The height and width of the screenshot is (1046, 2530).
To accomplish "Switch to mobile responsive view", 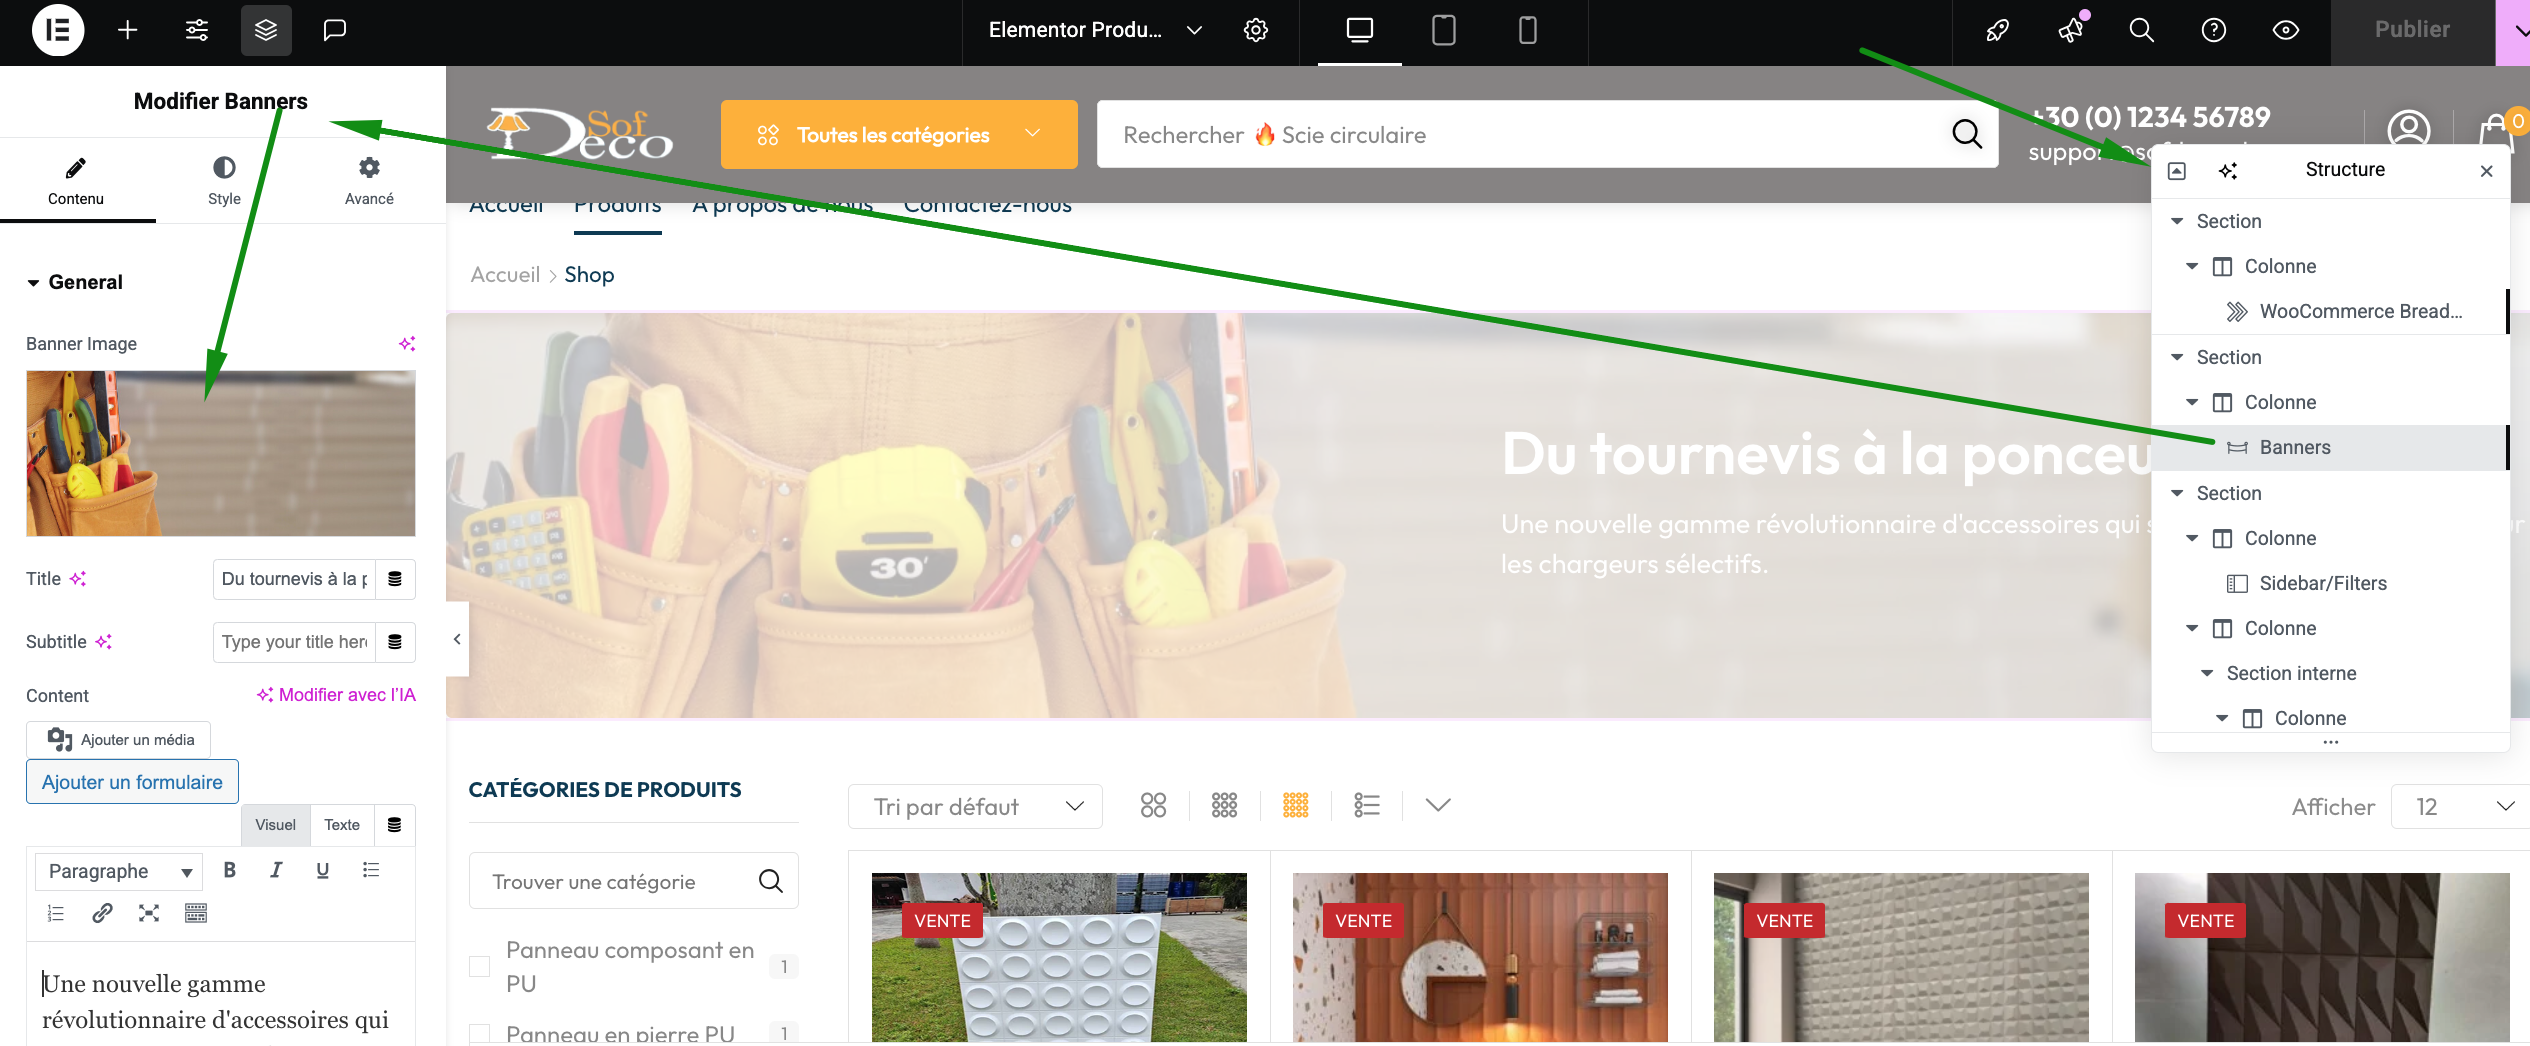I will pos(1528,30).
